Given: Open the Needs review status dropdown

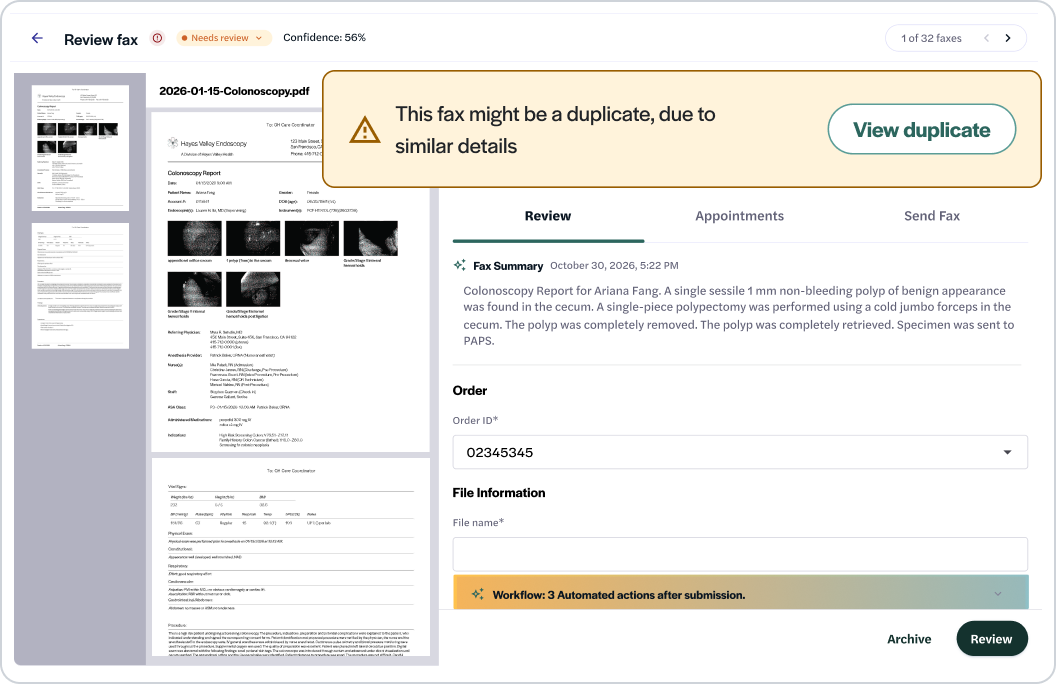Looking at the screenshot, I should pos(224,38).
